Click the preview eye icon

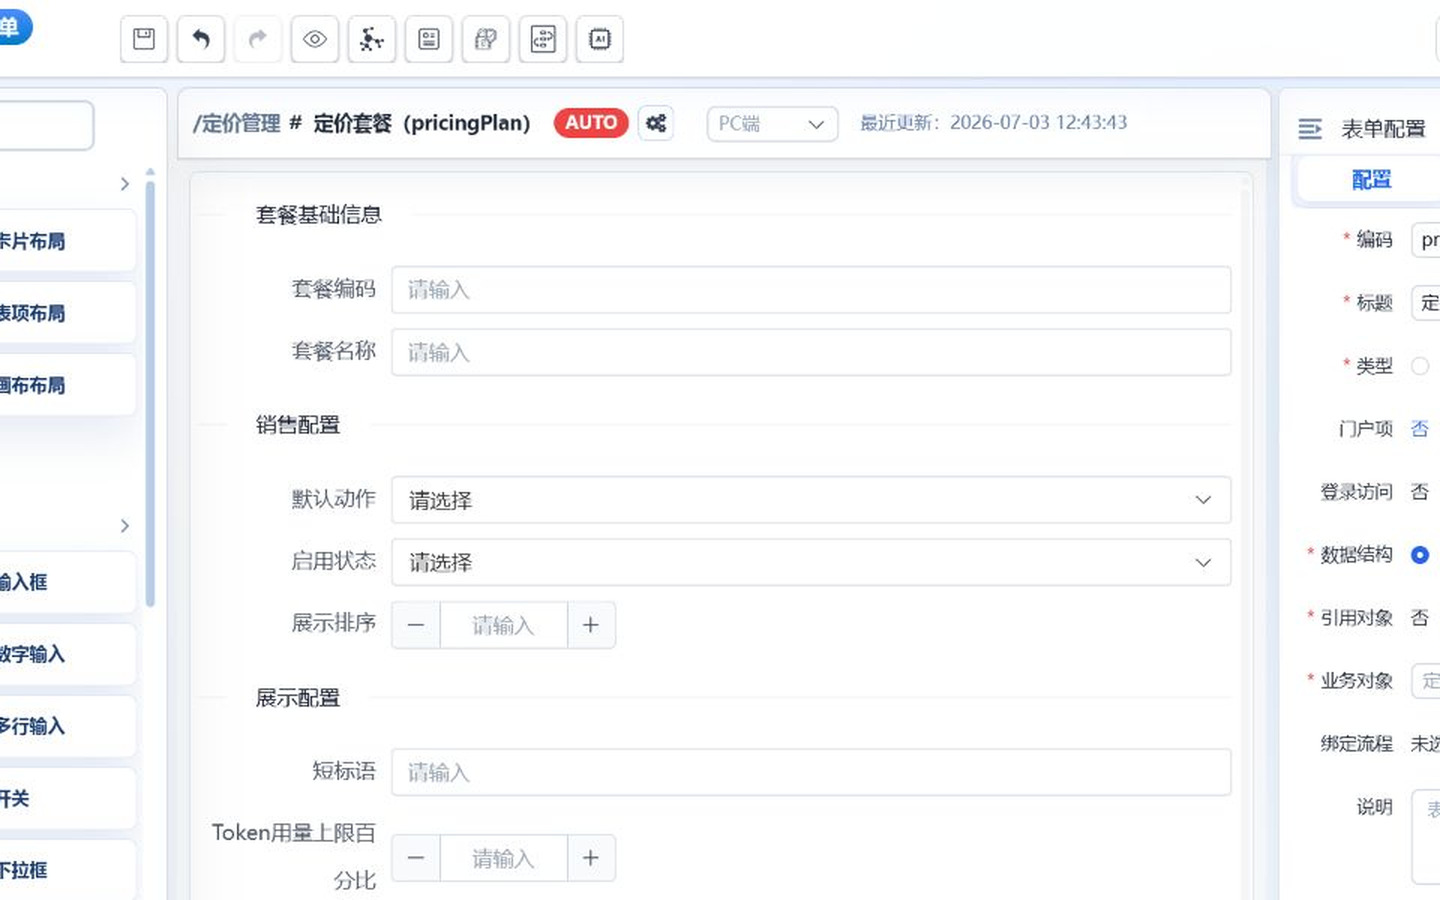[315, 39]
